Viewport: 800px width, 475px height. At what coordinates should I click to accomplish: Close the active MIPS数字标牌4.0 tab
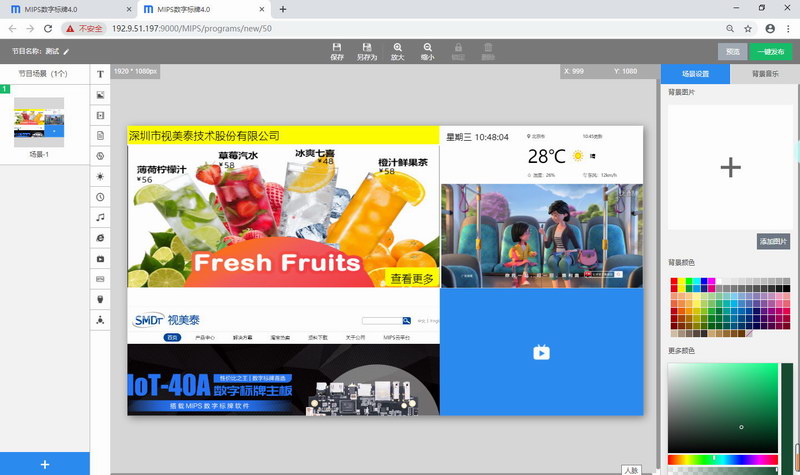[262, 9]
